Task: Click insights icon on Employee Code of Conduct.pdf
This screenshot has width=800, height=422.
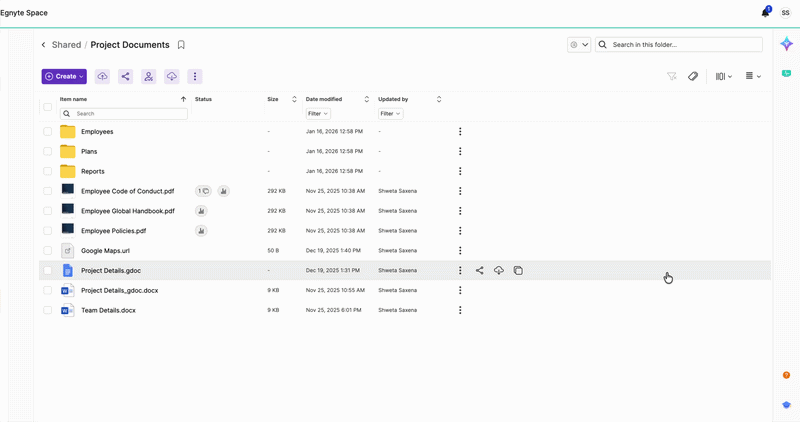Action: pos(223,191)
